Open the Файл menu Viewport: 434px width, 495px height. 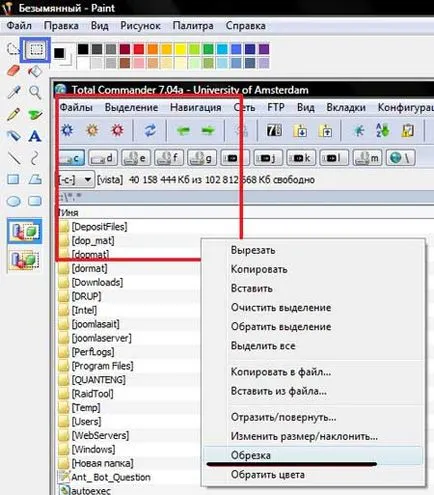[19, 26]
